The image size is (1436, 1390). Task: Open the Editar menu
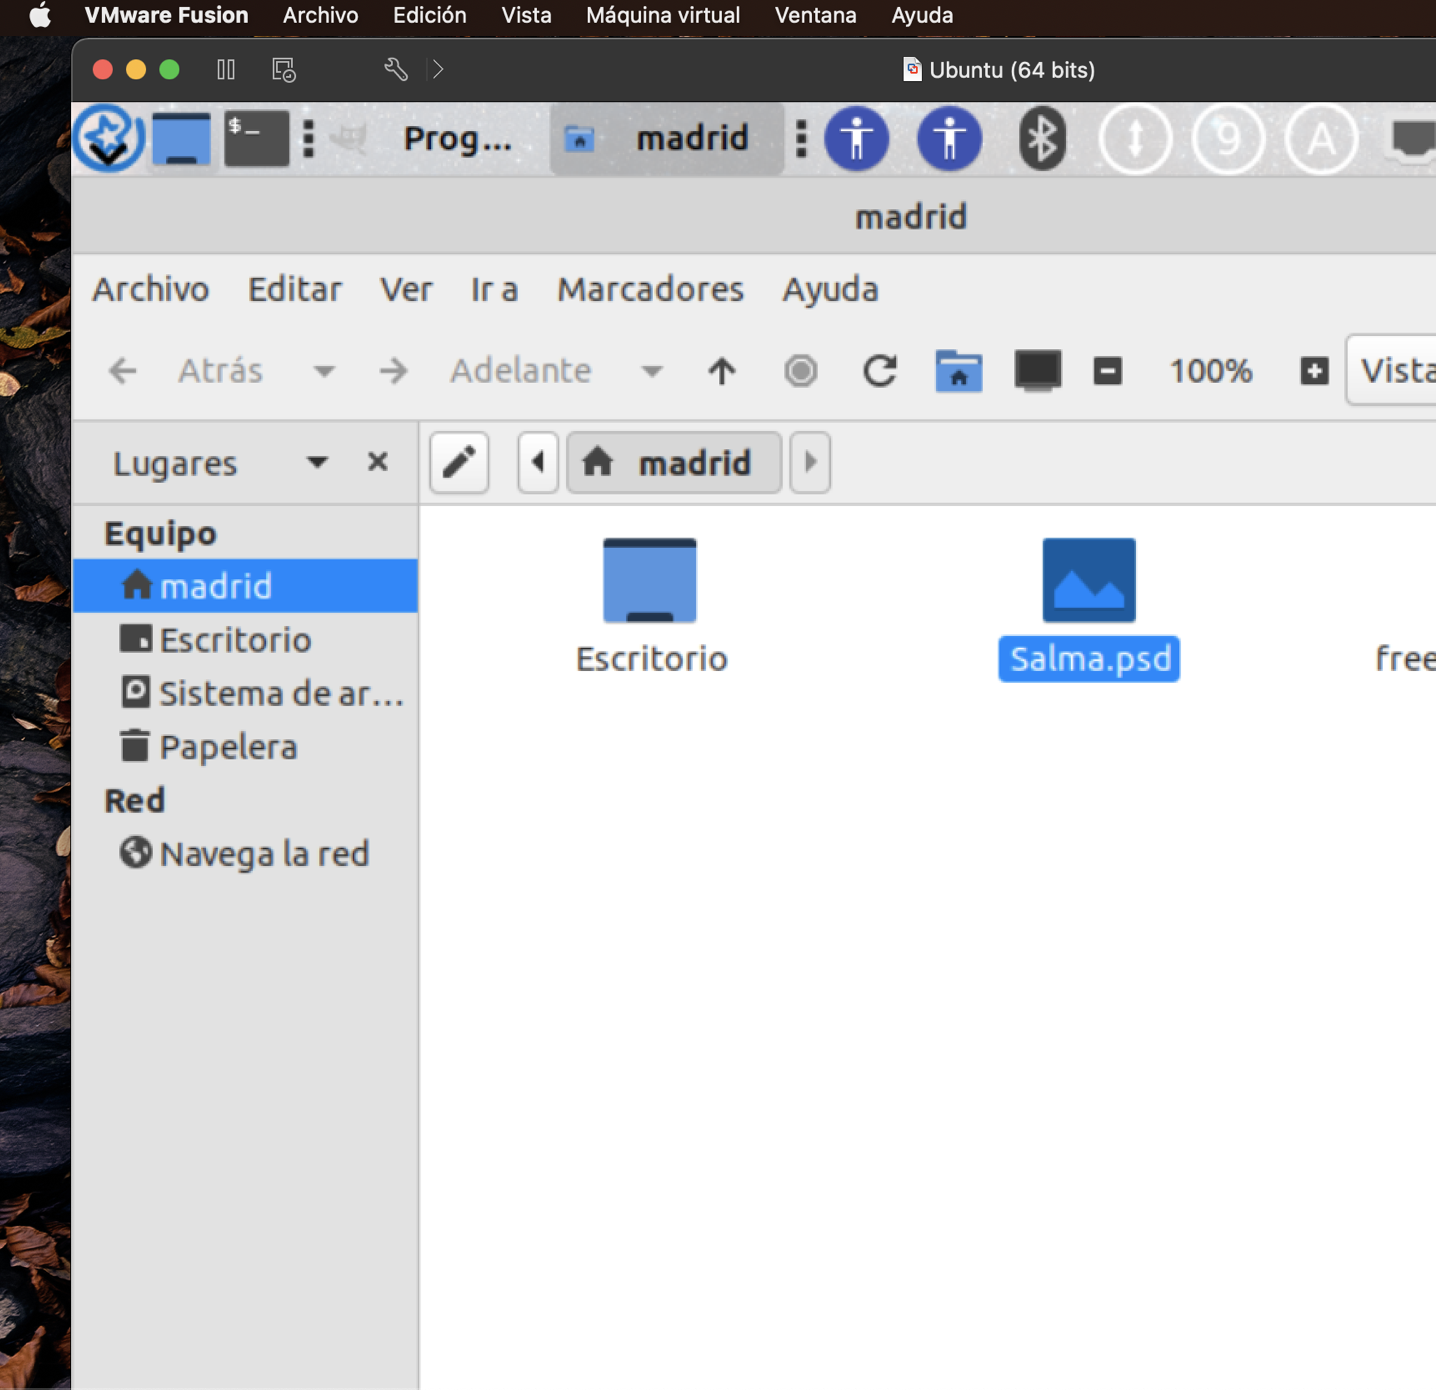[295, 290]
